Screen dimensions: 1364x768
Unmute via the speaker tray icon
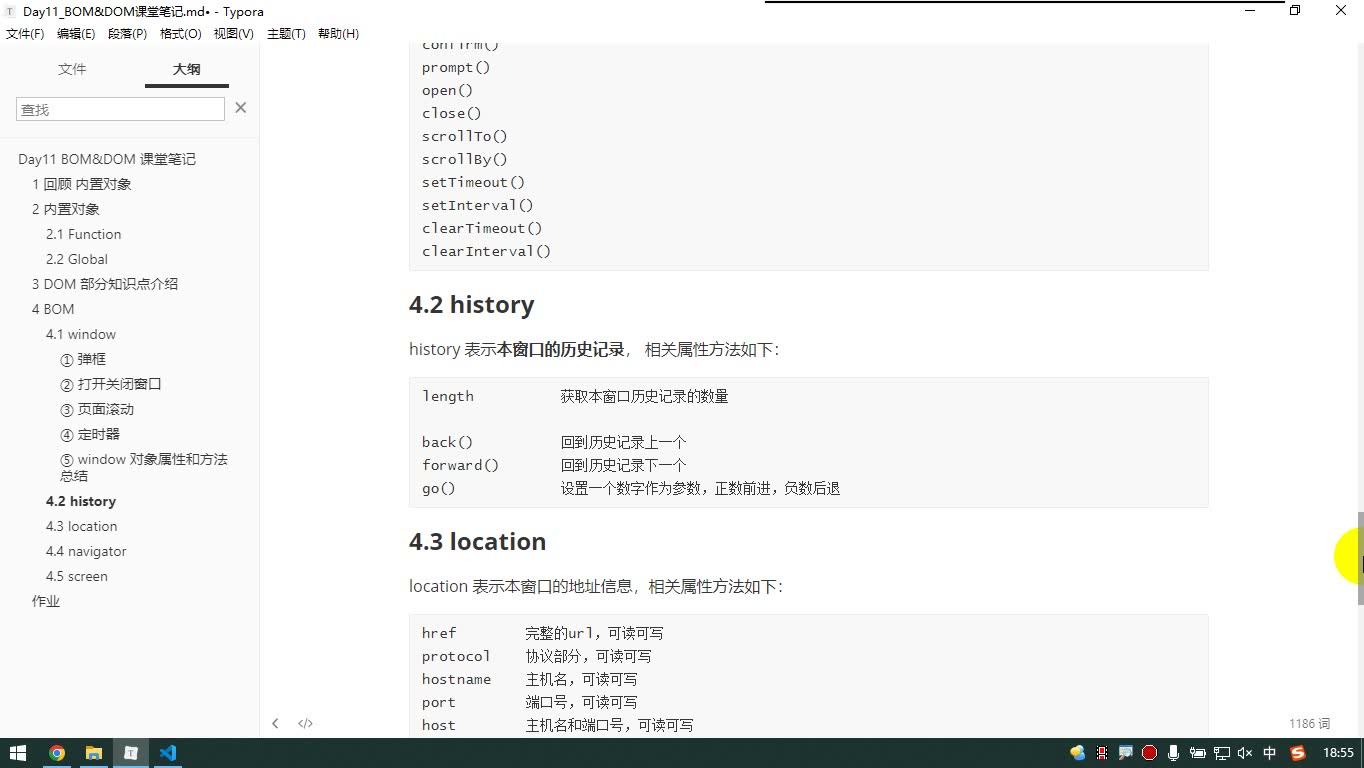[1246, 753]
